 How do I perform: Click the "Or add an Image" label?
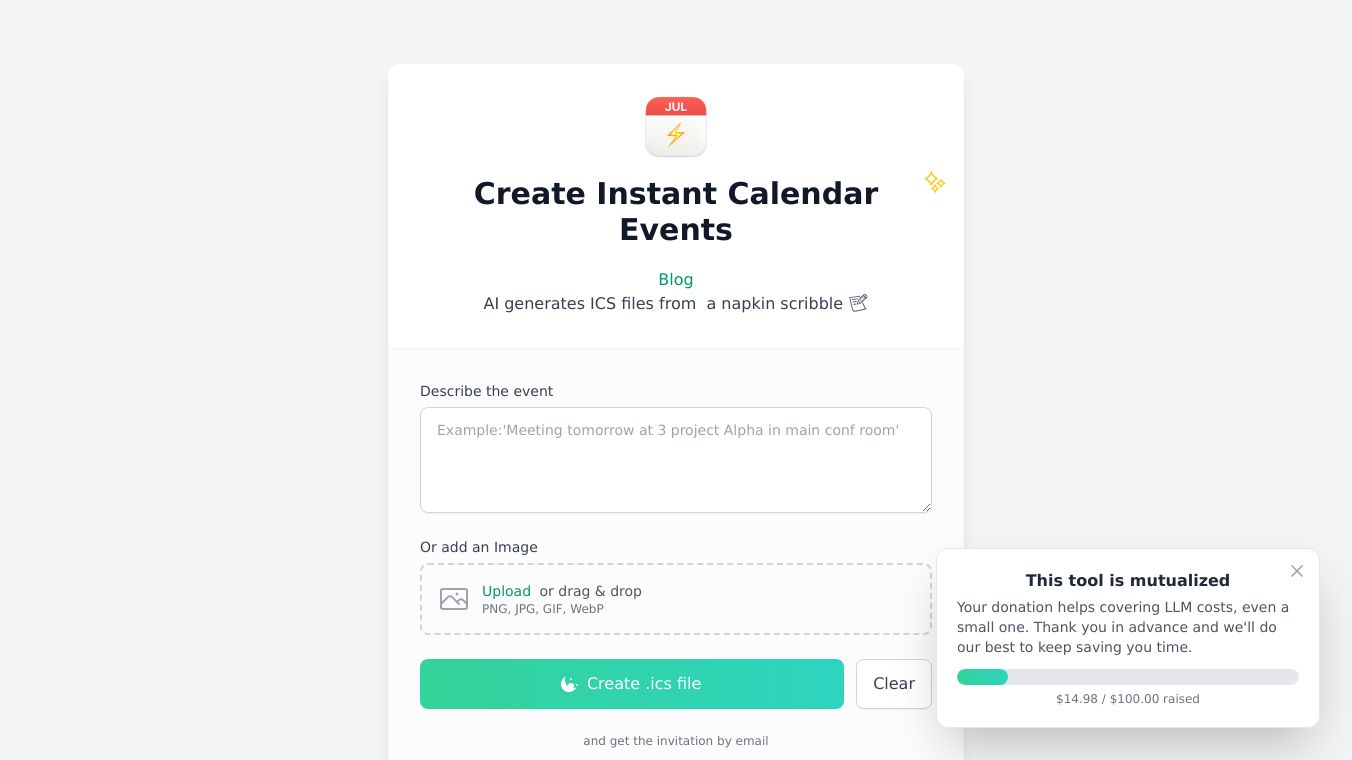coord(479,547)
